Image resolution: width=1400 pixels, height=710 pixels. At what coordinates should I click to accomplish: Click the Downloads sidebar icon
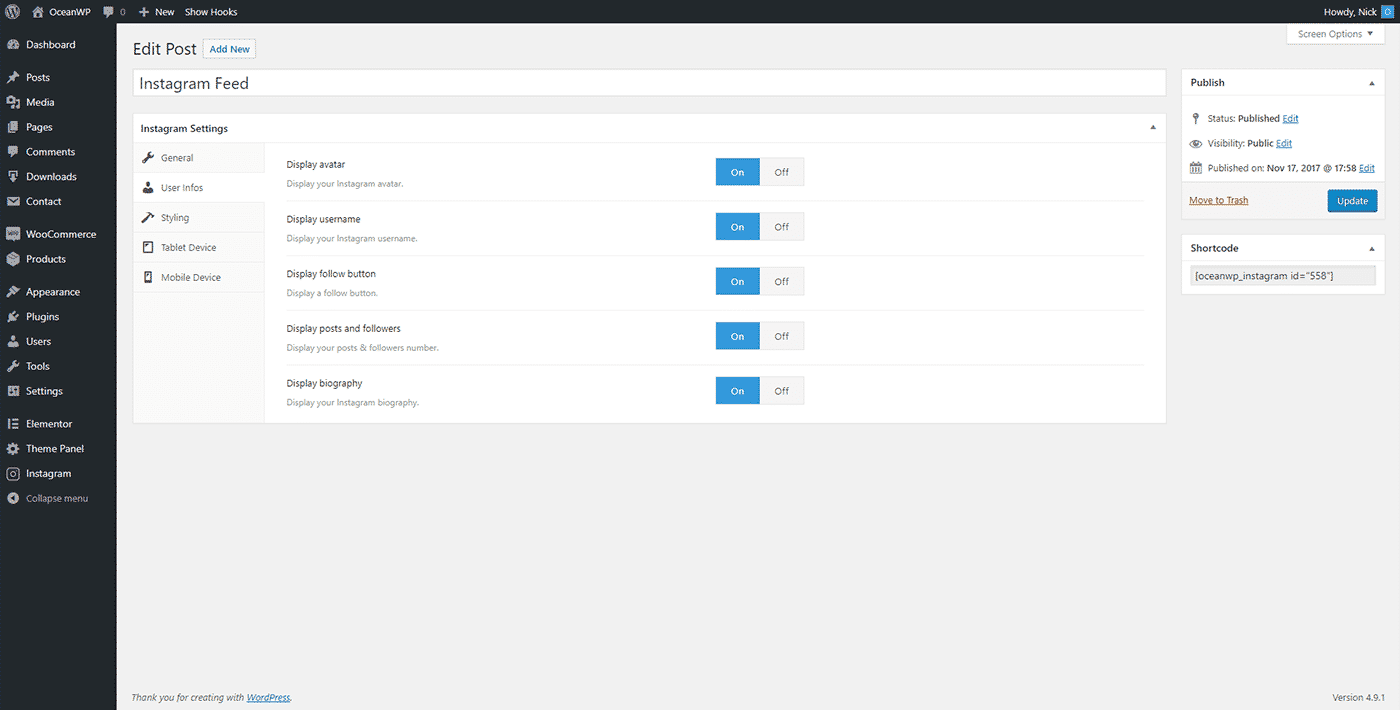13,177
